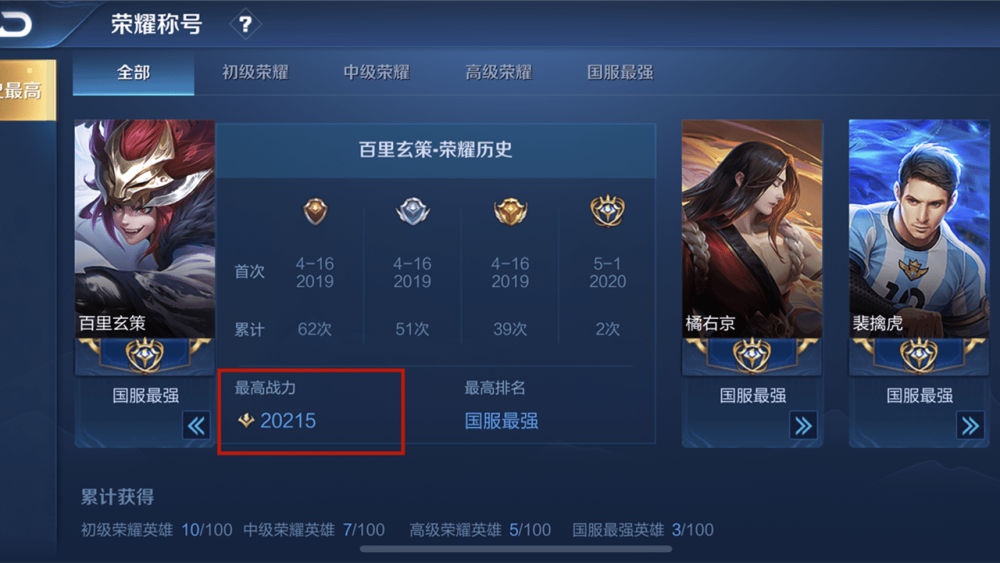The image size is (1000, 563).
Task: Click the 国服最强 crown badge icon in history
Action: [x=607, y=211]
